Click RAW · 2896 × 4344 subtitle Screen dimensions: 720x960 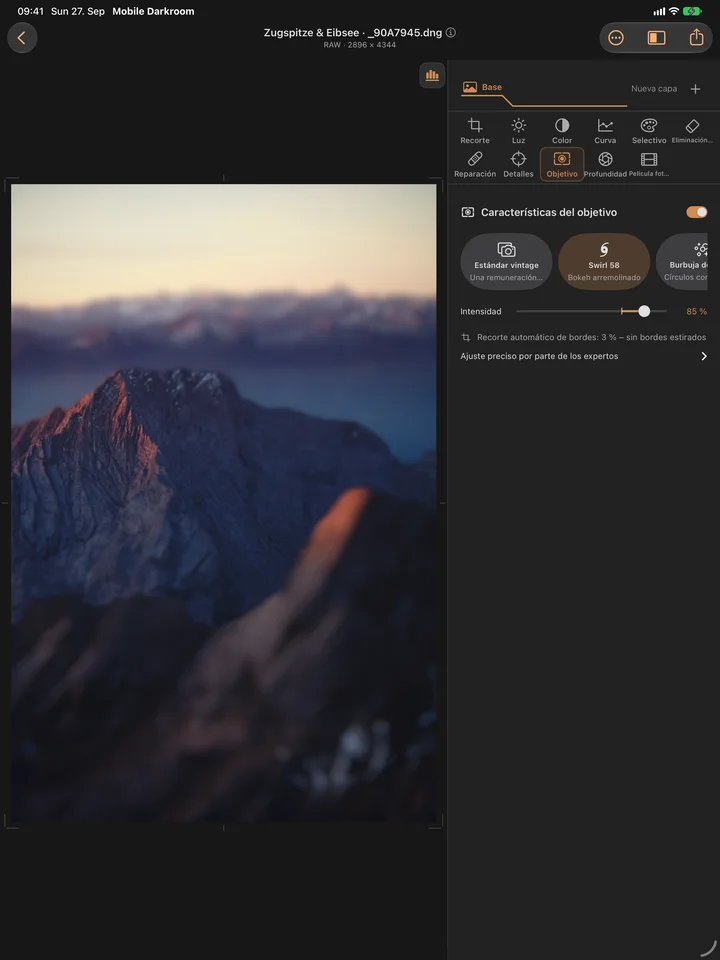[359, 45]
